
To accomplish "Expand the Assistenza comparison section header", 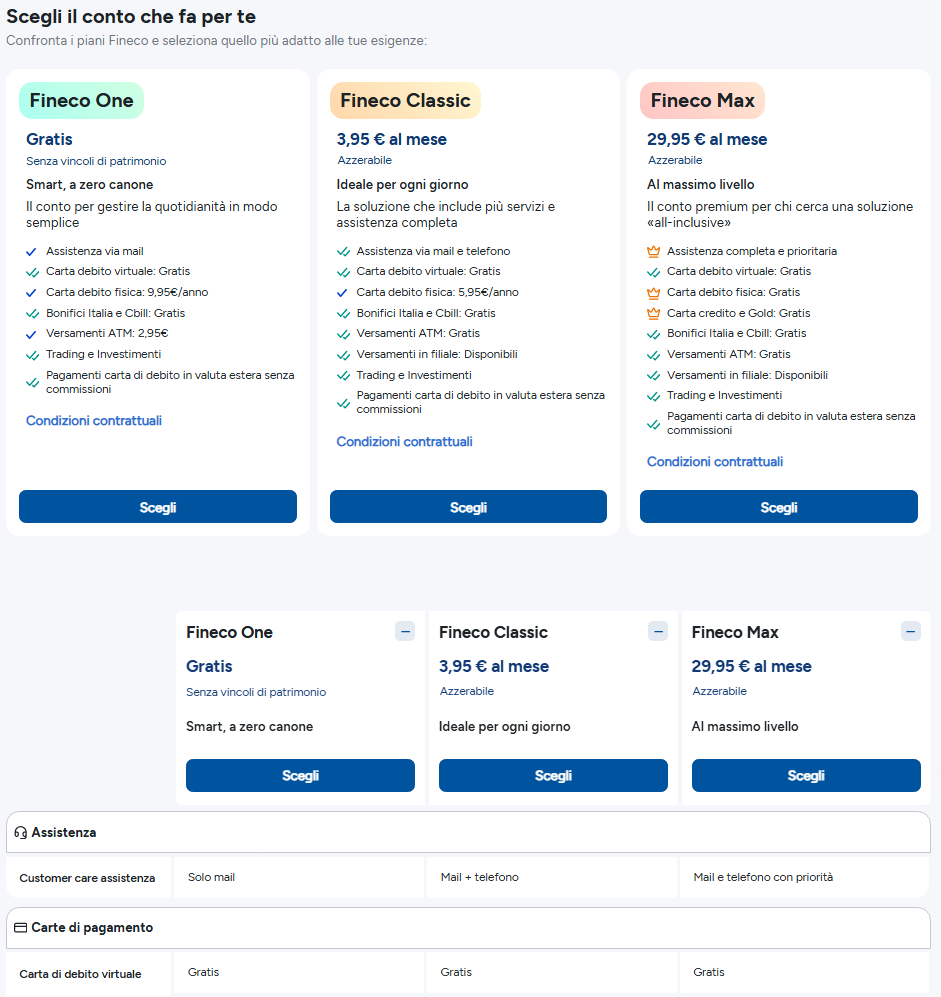I will pos(468,832).
